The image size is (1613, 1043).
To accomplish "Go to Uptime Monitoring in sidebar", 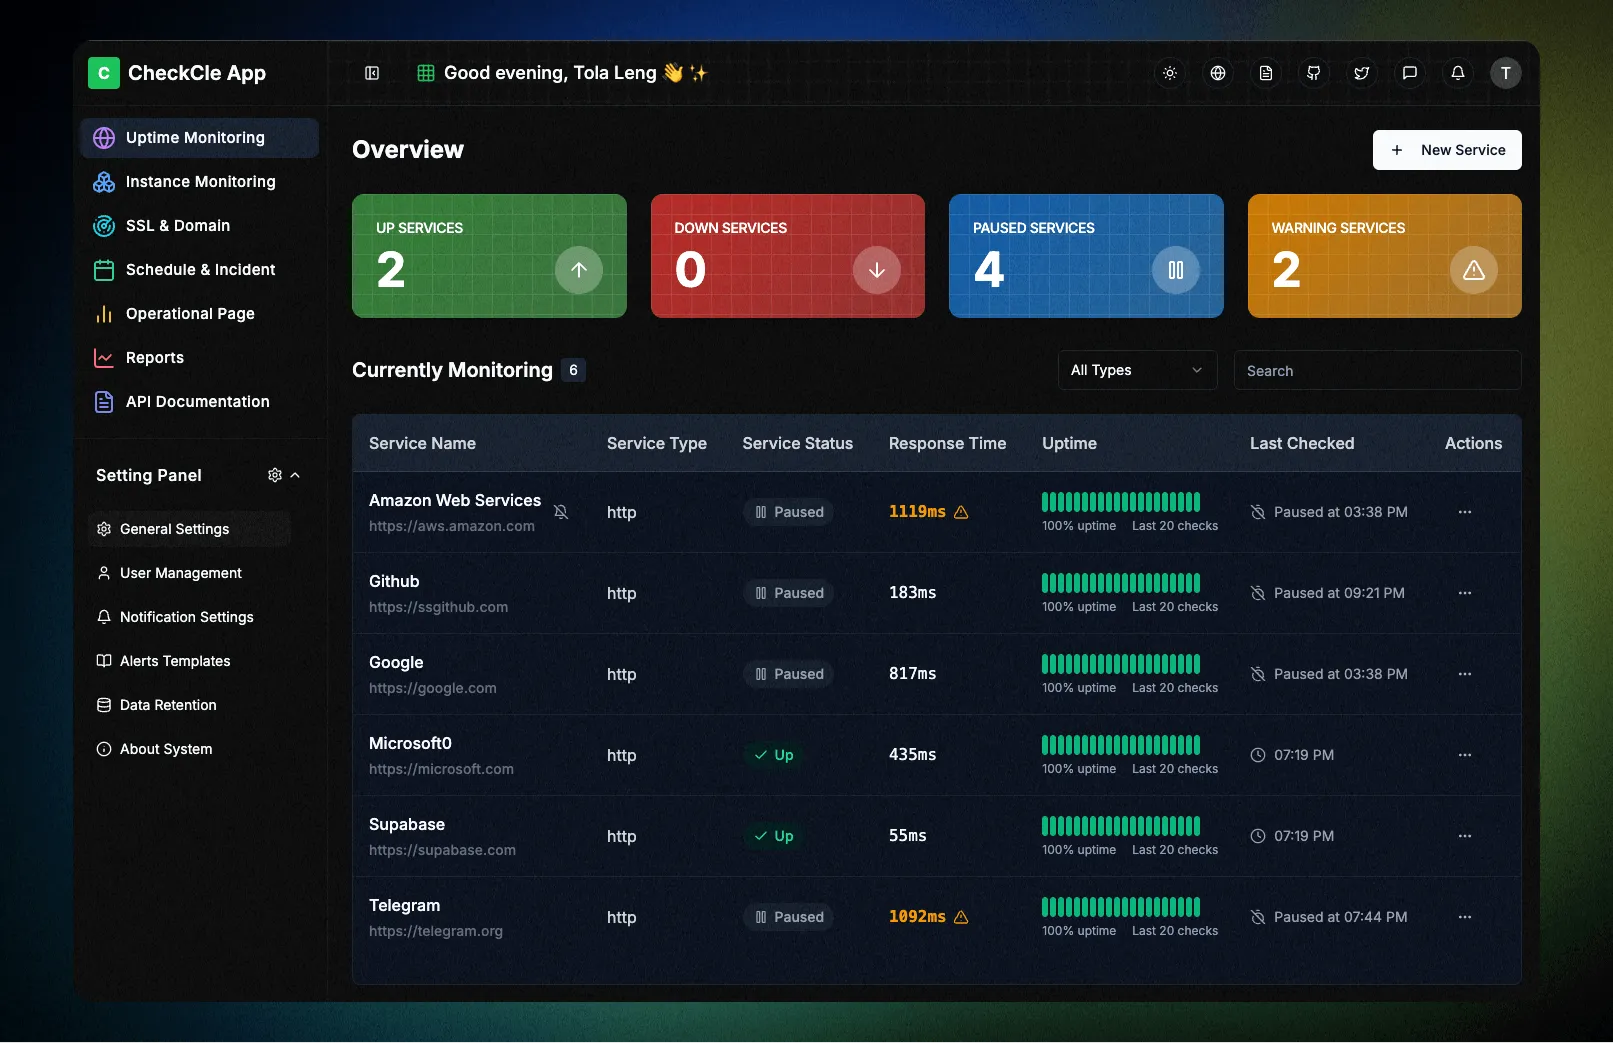I will point(199,138).
